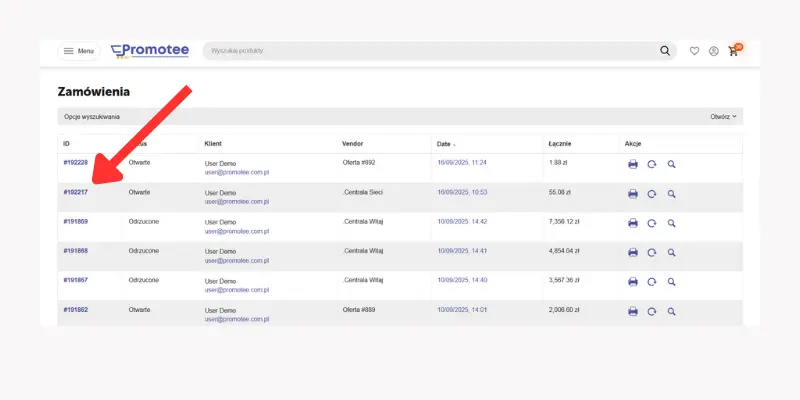Open the wishlist heart icon
This screenshot has width=800, height=400.
[x=695, y=51]
